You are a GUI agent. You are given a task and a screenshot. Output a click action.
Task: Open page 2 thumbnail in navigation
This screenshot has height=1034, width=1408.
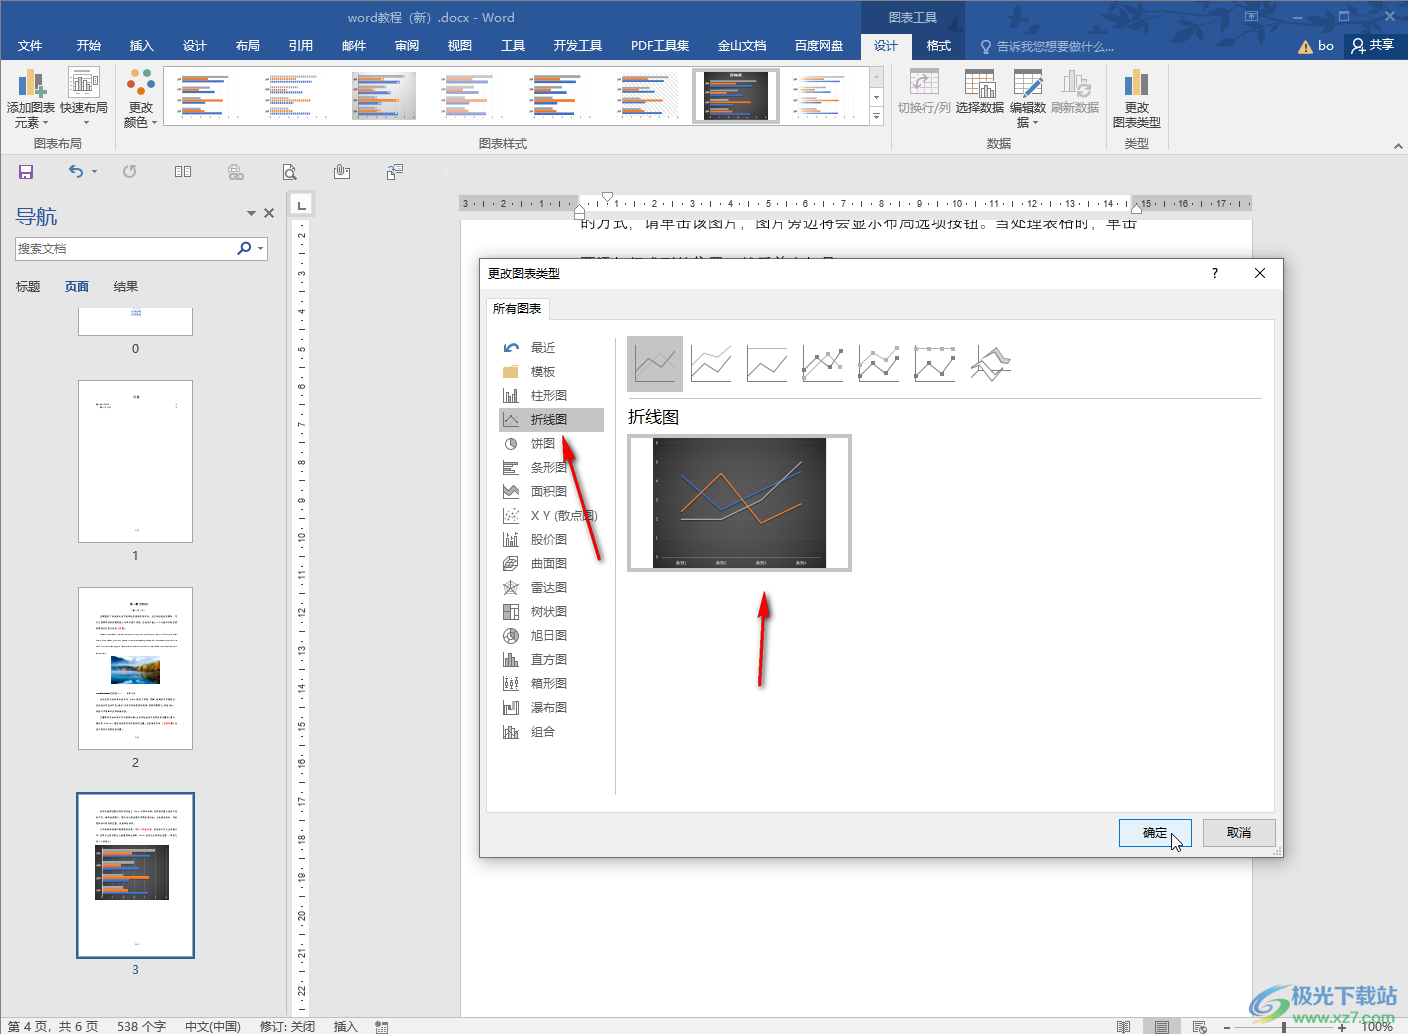pos(136,668)
